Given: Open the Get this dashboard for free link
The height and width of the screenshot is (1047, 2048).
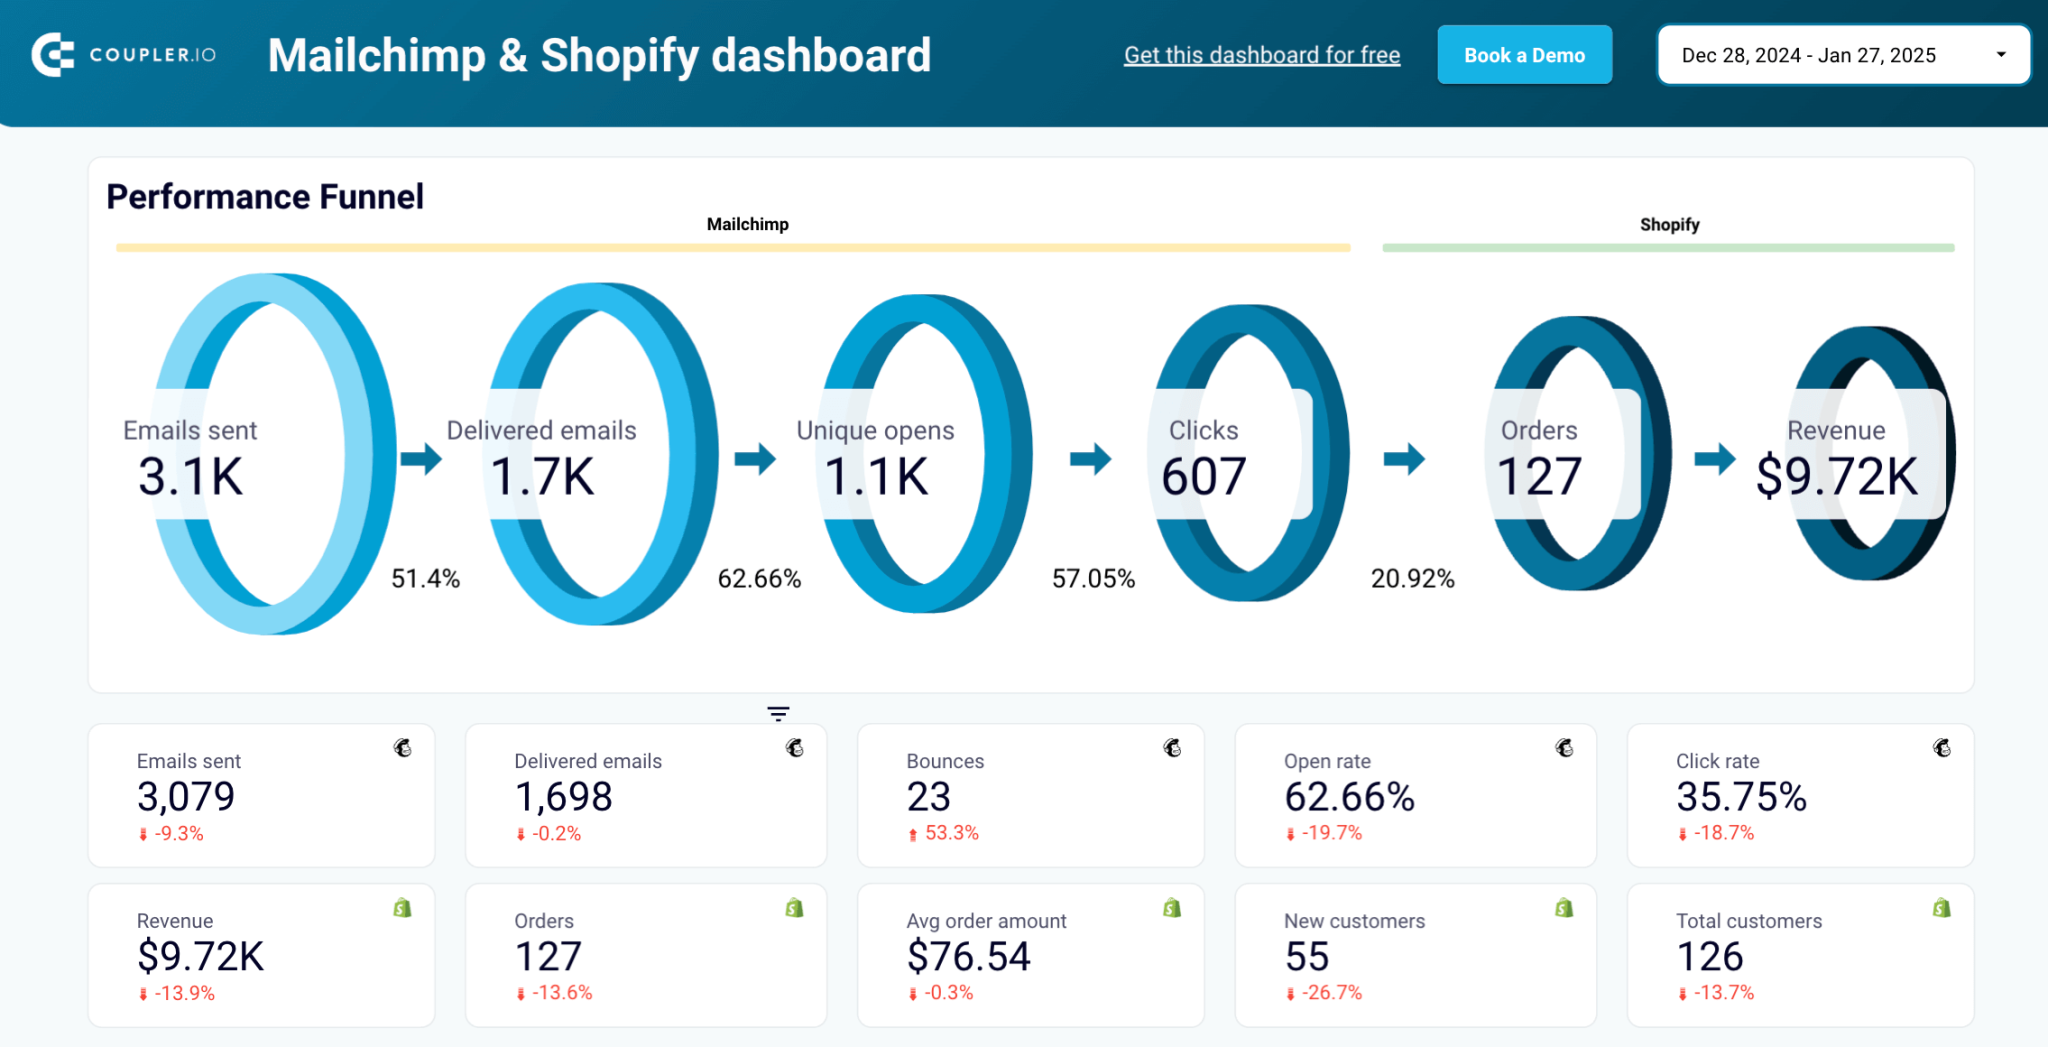Looking at the screenshot, I should coord(1261,55).
